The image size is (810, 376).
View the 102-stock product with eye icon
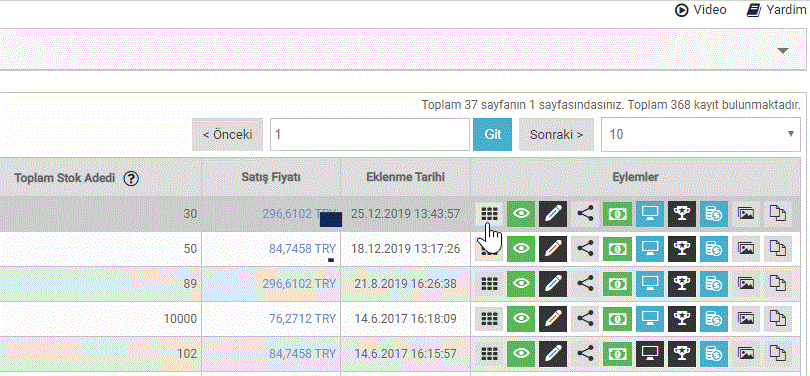[521, 354]
